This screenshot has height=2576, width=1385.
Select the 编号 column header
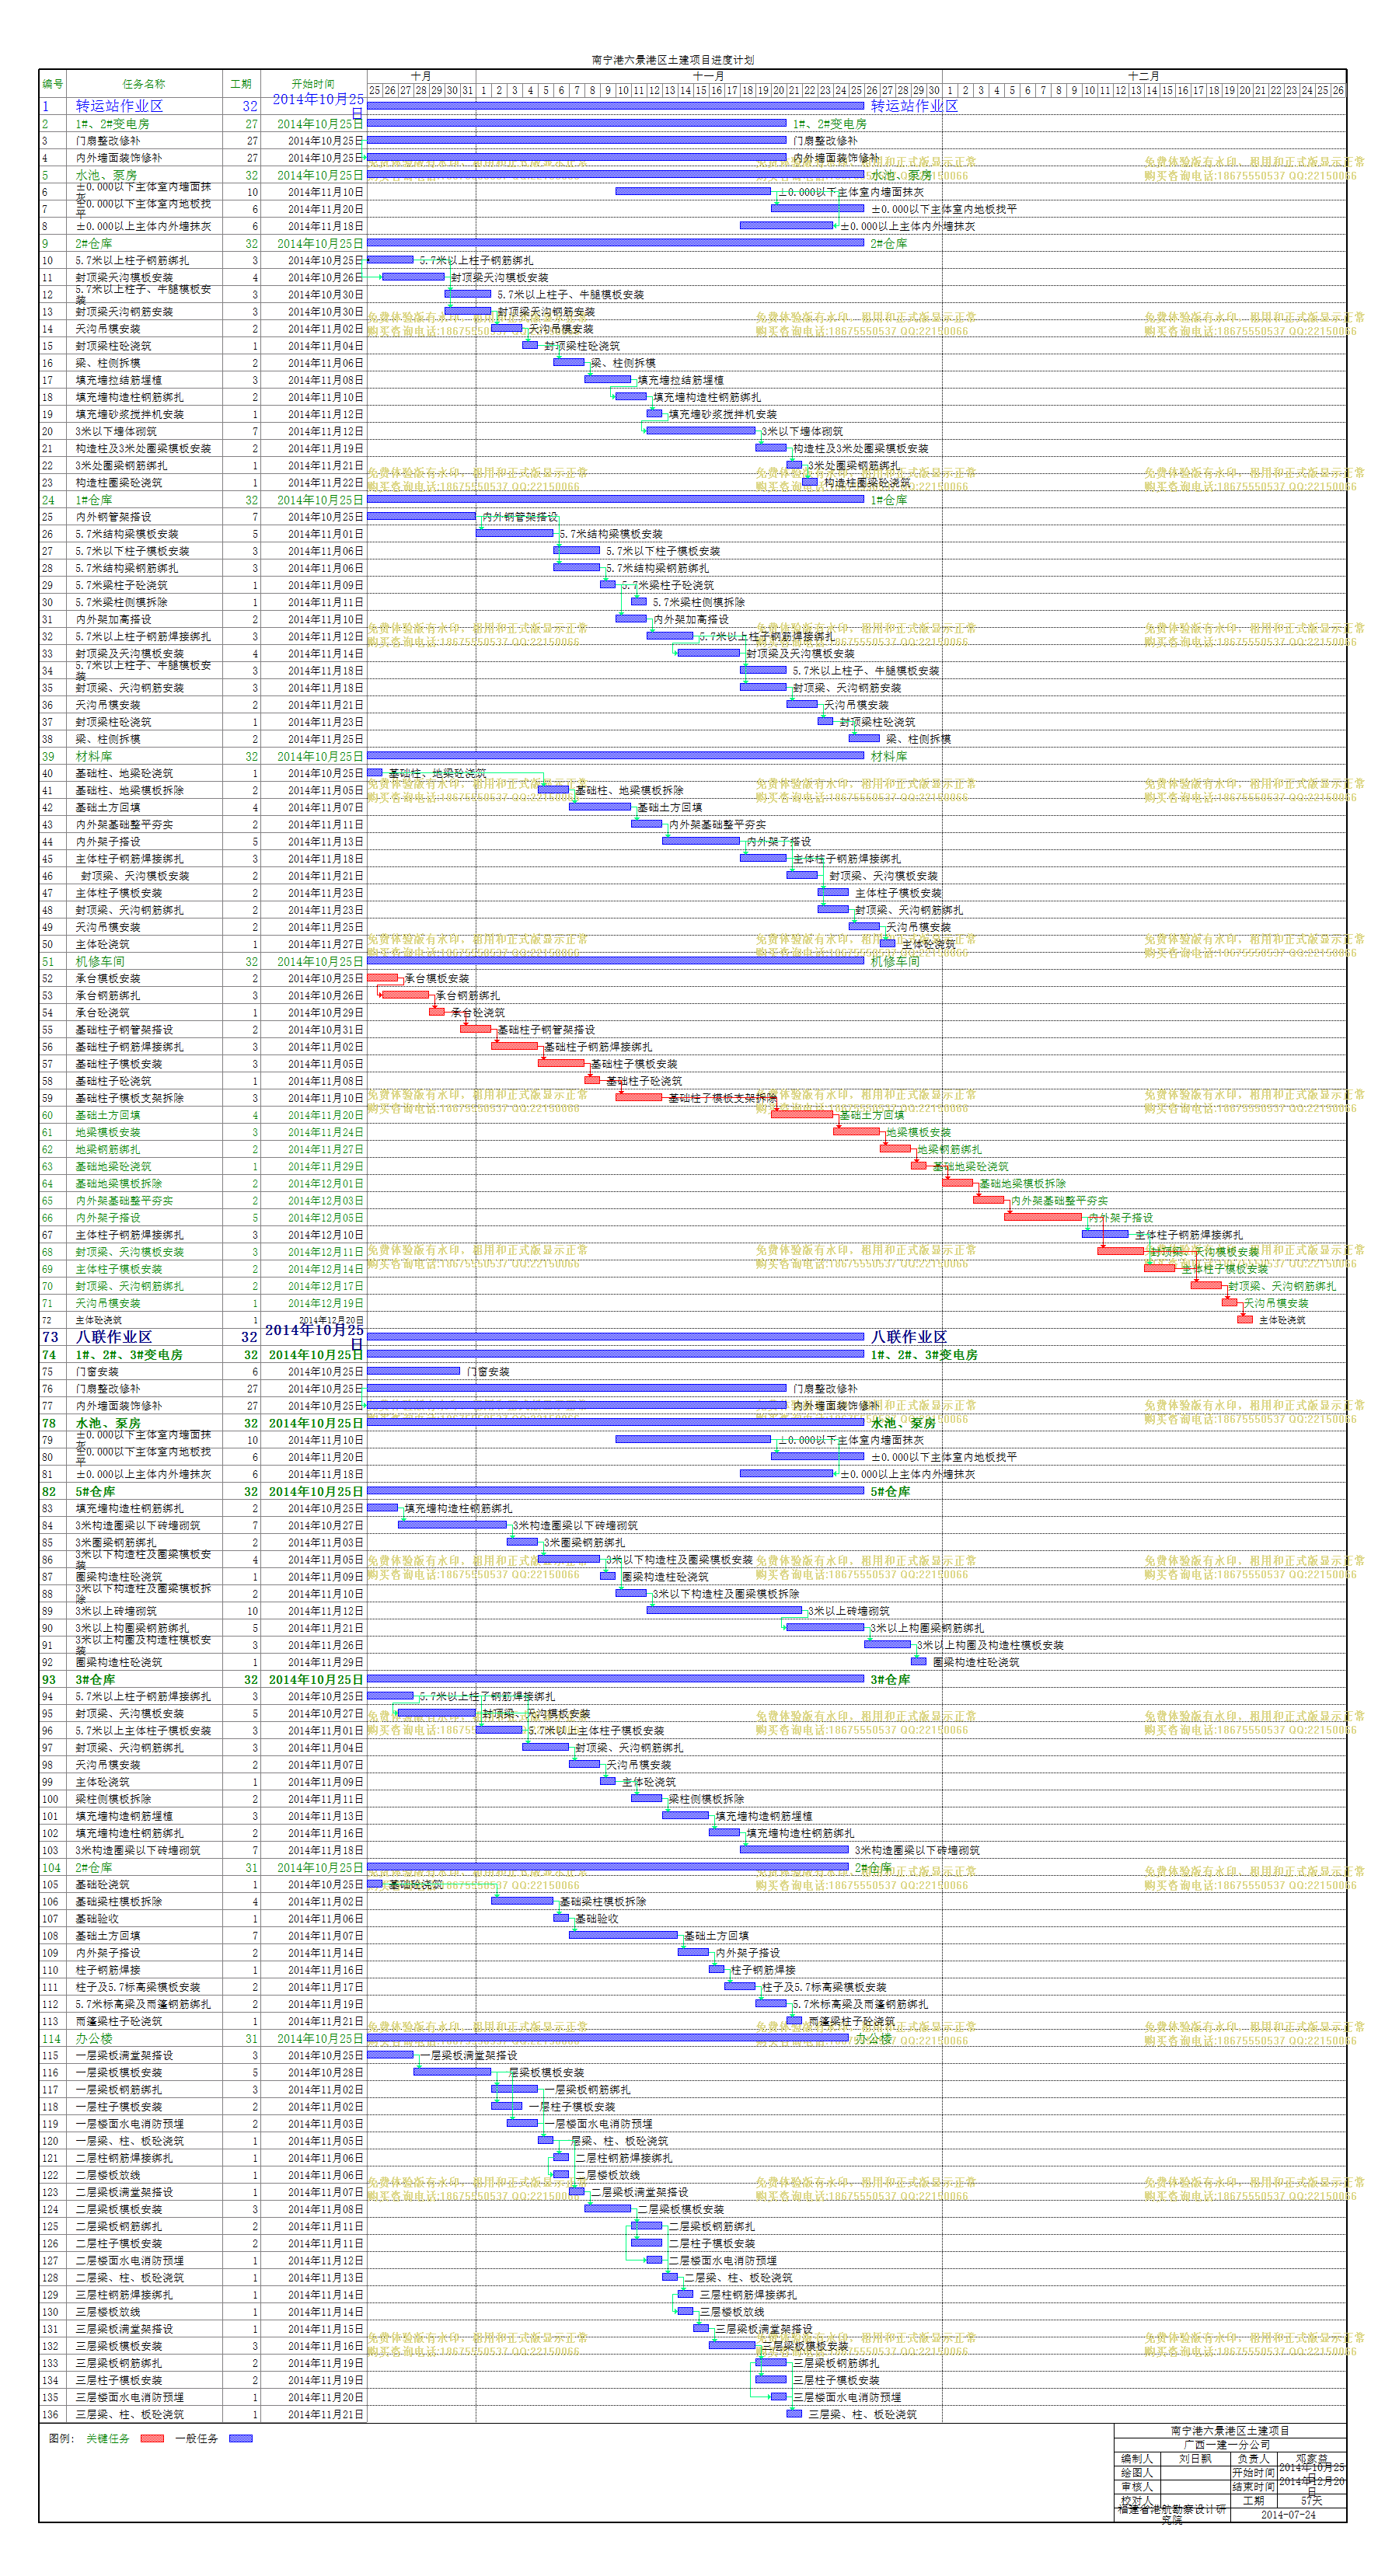click(x=53, y=84)
